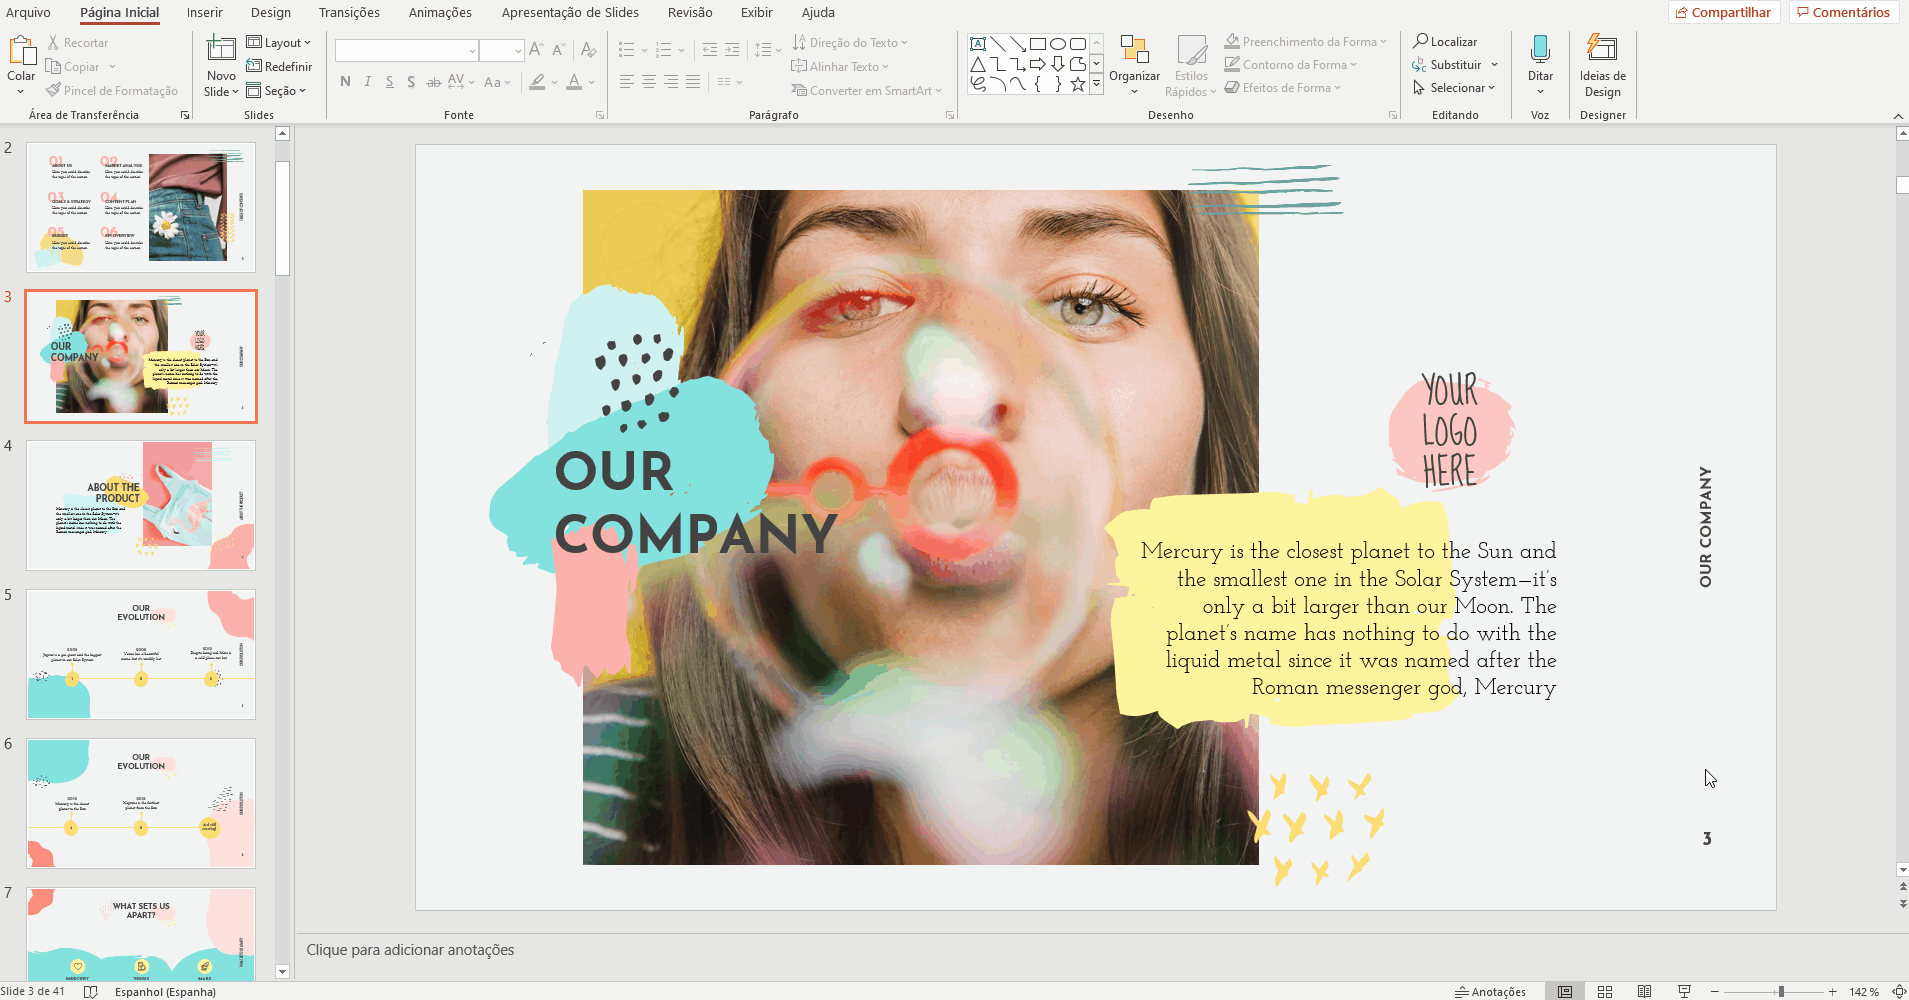
Task: Toggle Anotações notes pane
Action: [x=1490, y=992]
